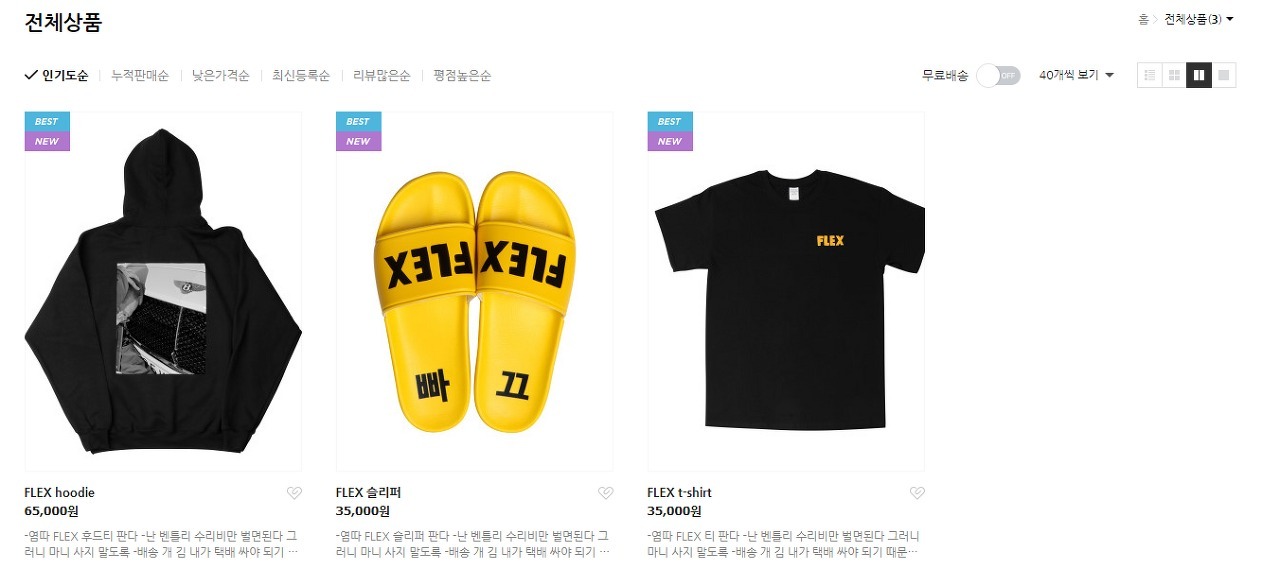Sort by 최신등록순
This screenshot has height=586, width=1280.
coord(301,75)
